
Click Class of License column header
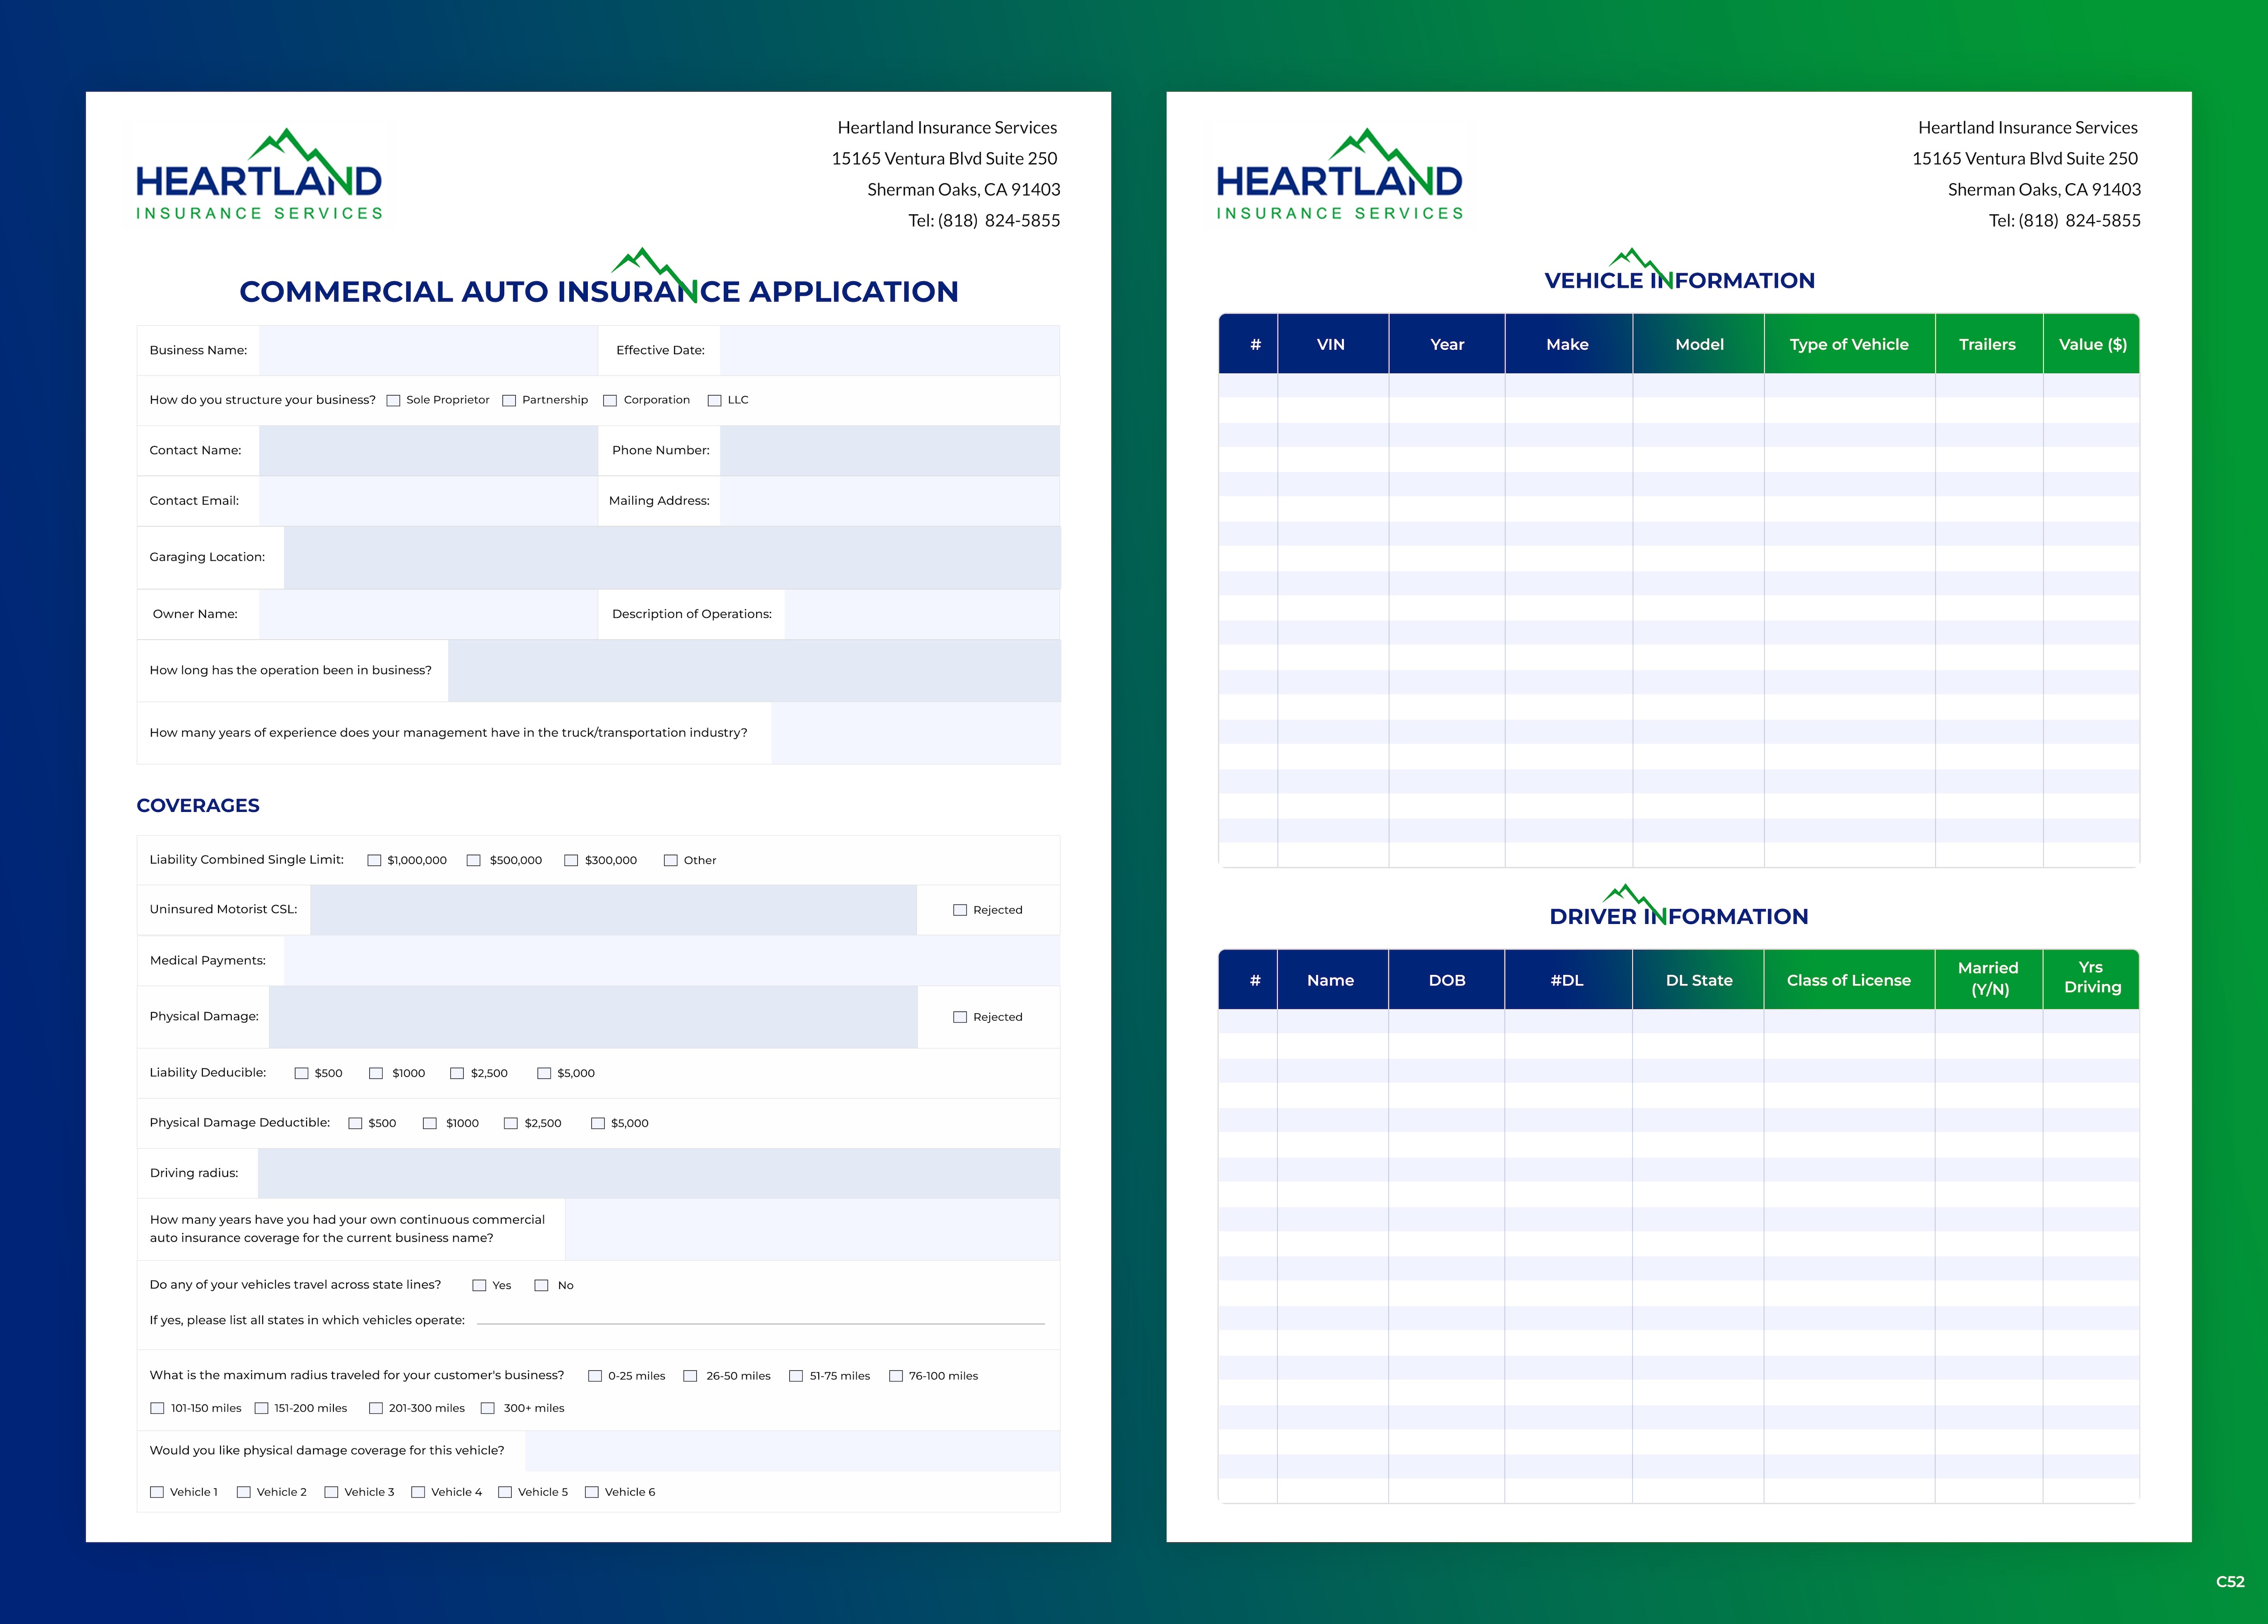(1848, 980)
